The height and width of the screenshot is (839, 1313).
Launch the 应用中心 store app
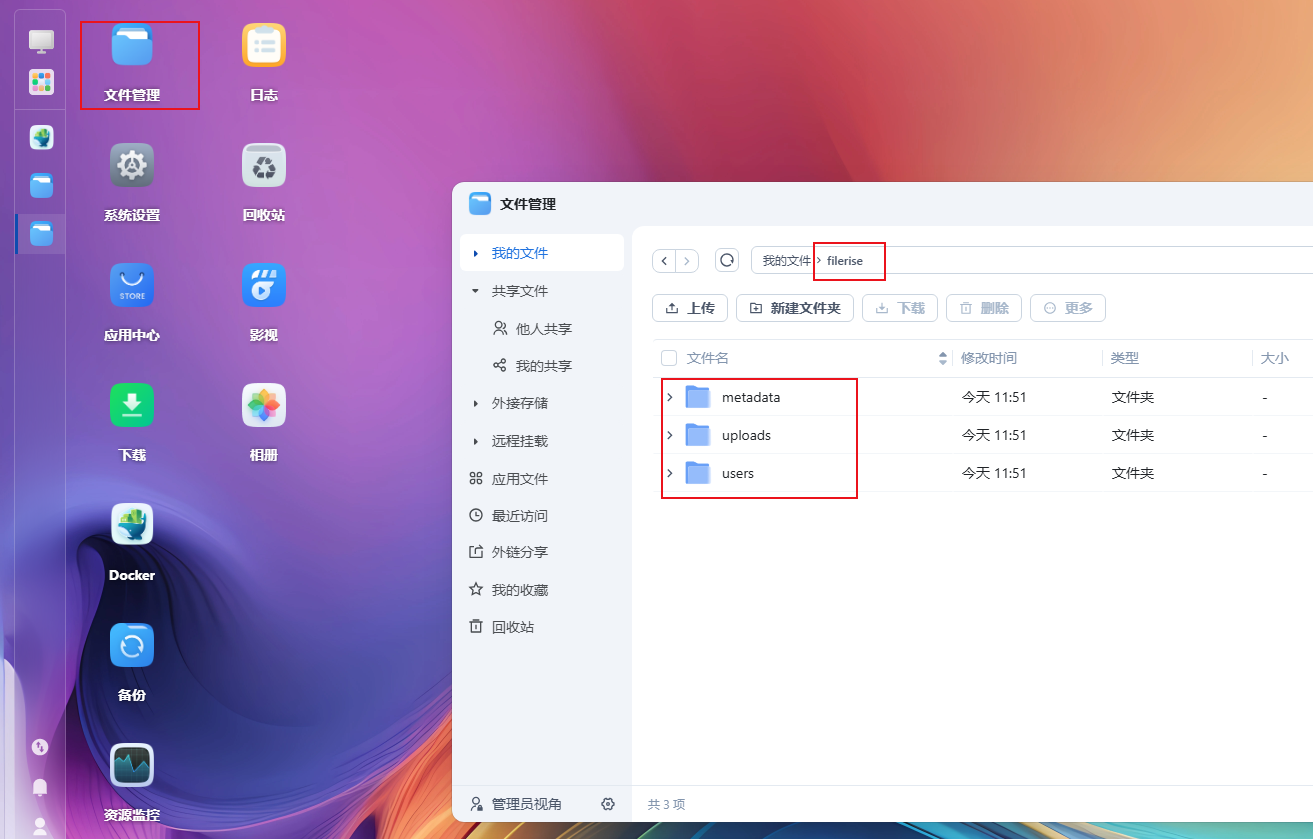132,286
